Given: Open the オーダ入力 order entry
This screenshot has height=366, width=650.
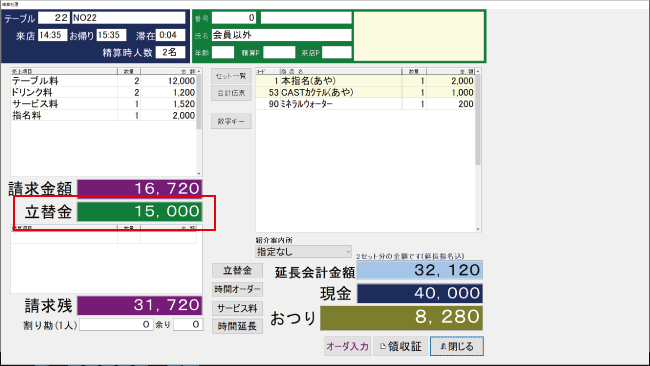Looking at the screenshot, I should pos(347,346).
